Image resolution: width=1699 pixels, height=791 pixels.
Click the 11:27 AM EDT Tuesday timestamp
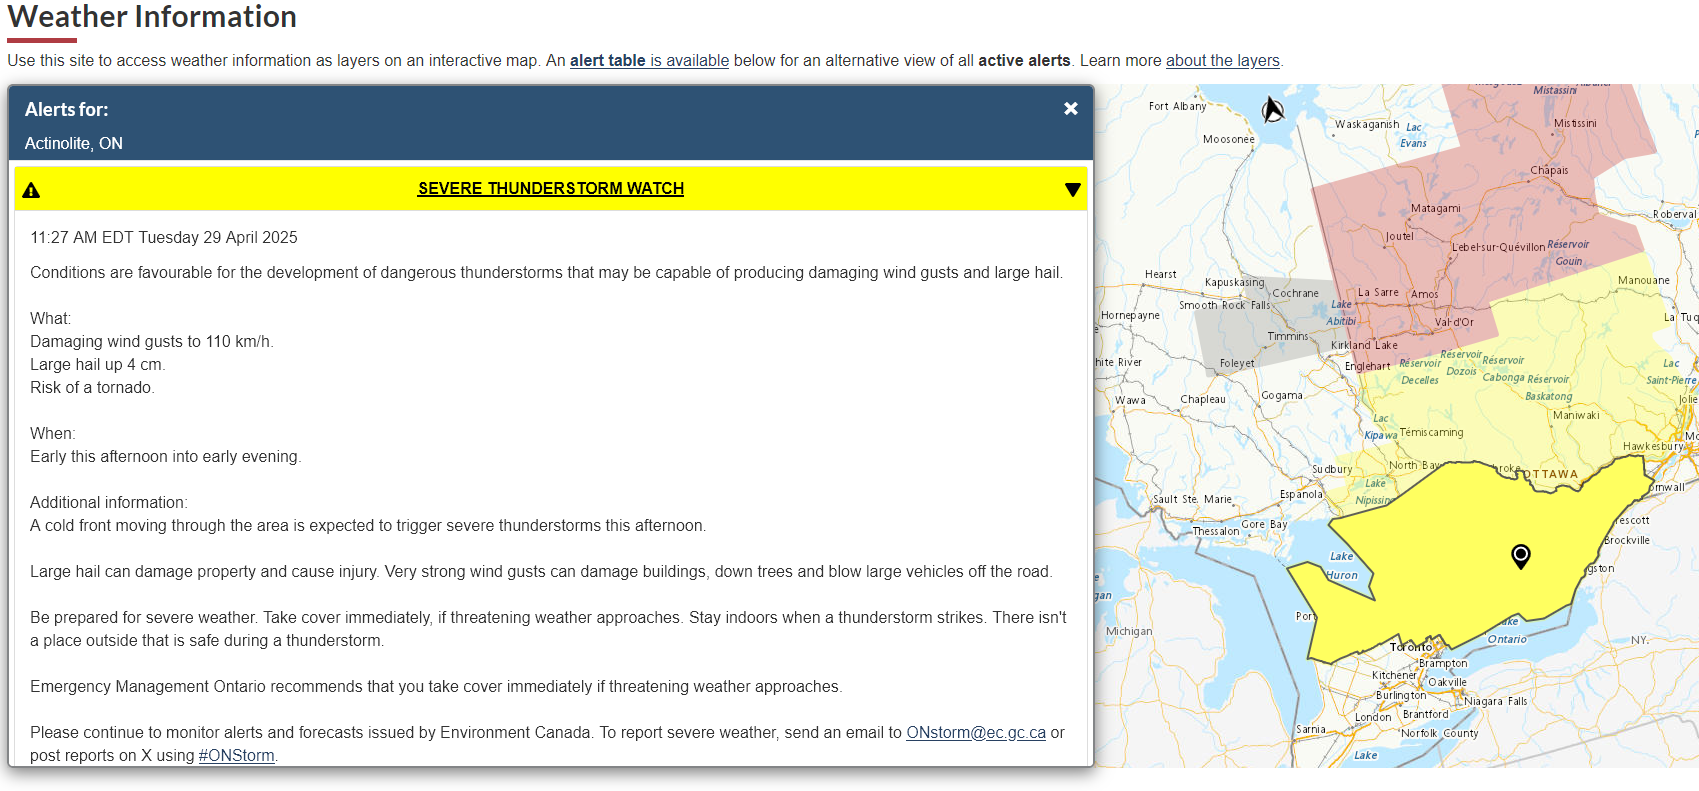click(164, 237)
